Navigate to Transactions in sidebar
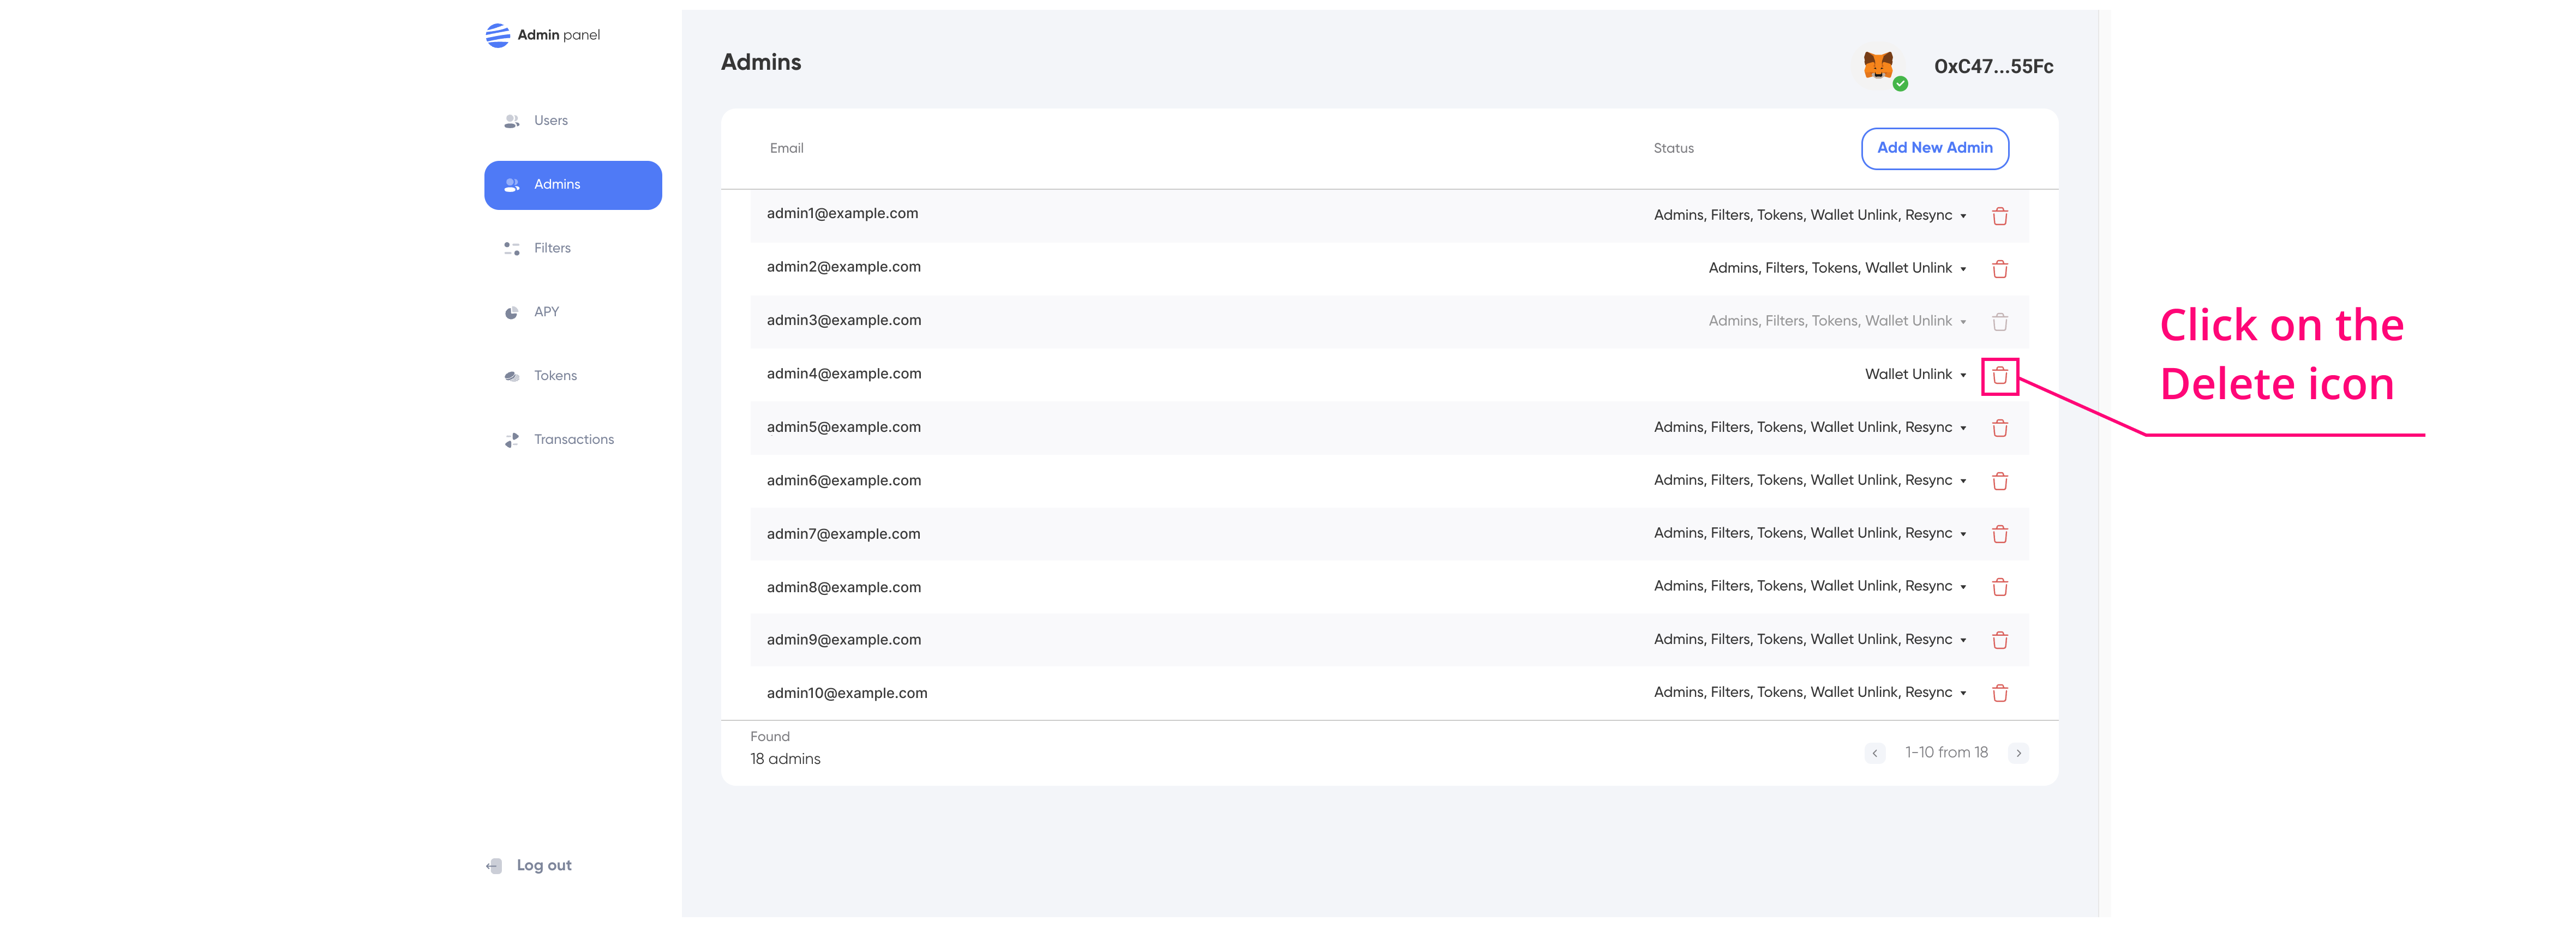This screenshot has height=927, width=2576. pos(573,440)
